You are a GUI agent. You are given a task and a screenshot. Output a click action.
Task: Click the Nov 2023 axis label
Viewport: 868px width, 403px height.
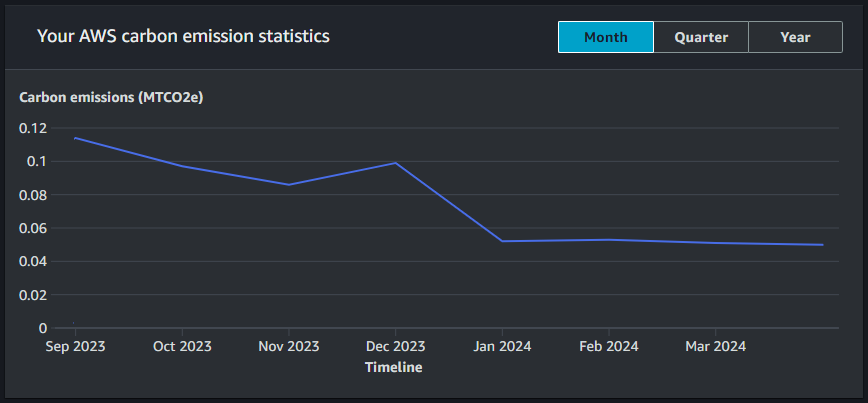click(x=289, y=347)
